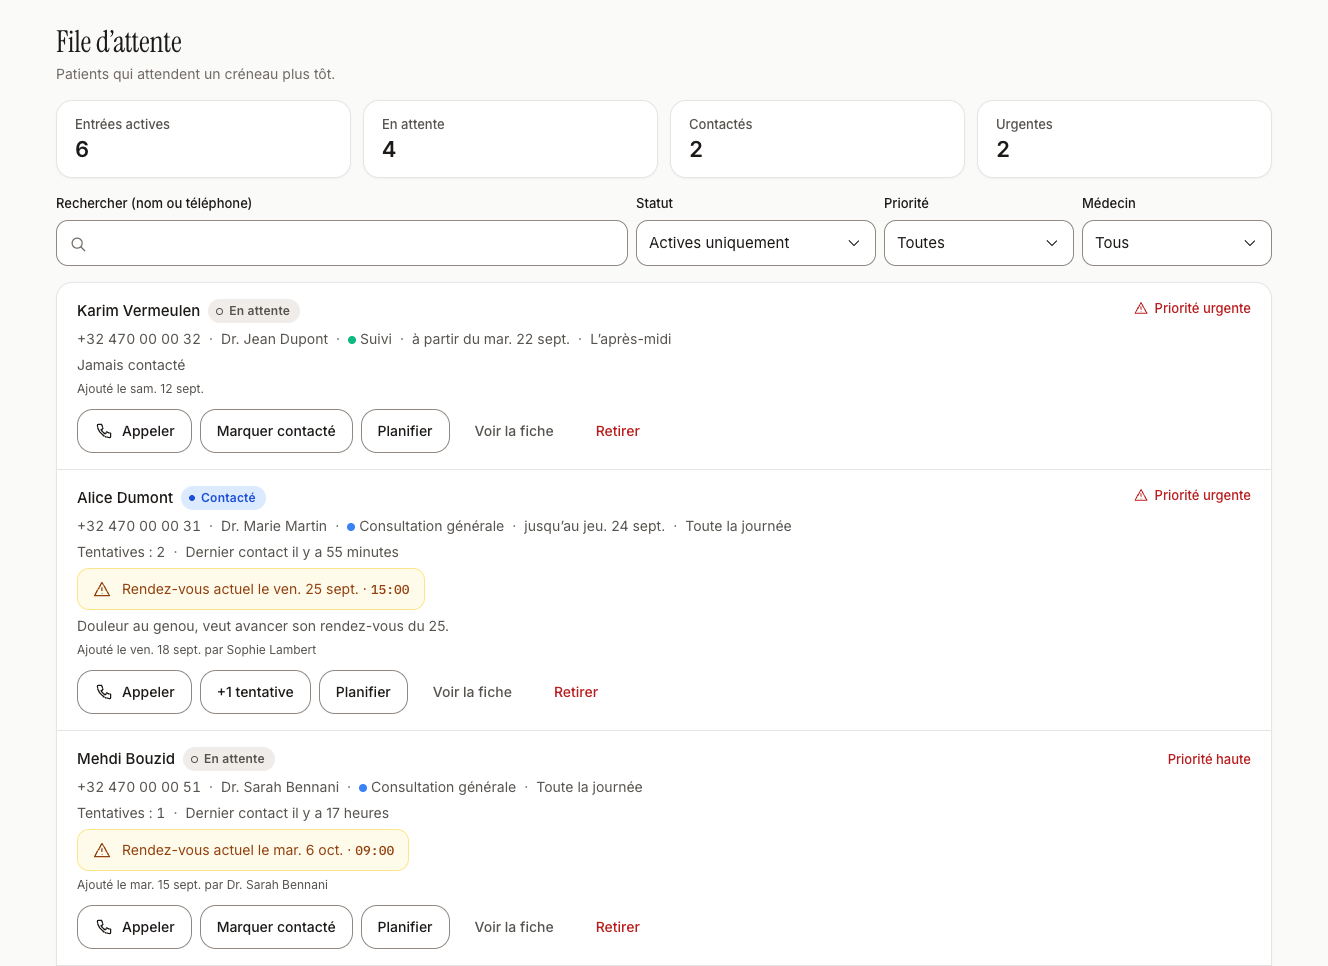Click the name Karim Vermeulen

[x=138, y=311]
